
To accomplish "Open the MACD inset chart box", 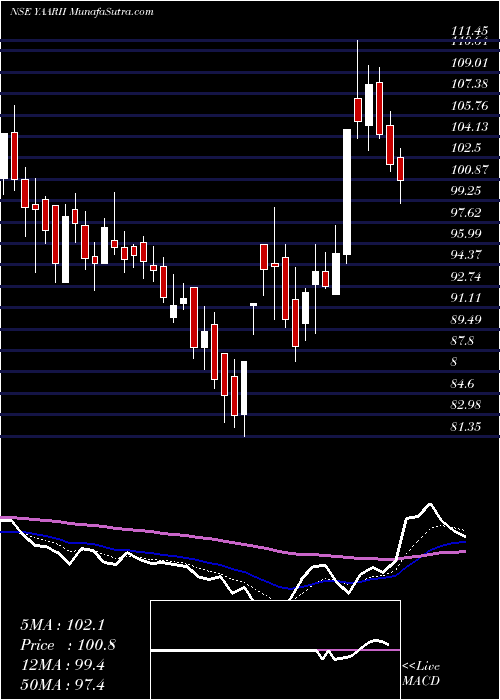I will pos(275,650).
